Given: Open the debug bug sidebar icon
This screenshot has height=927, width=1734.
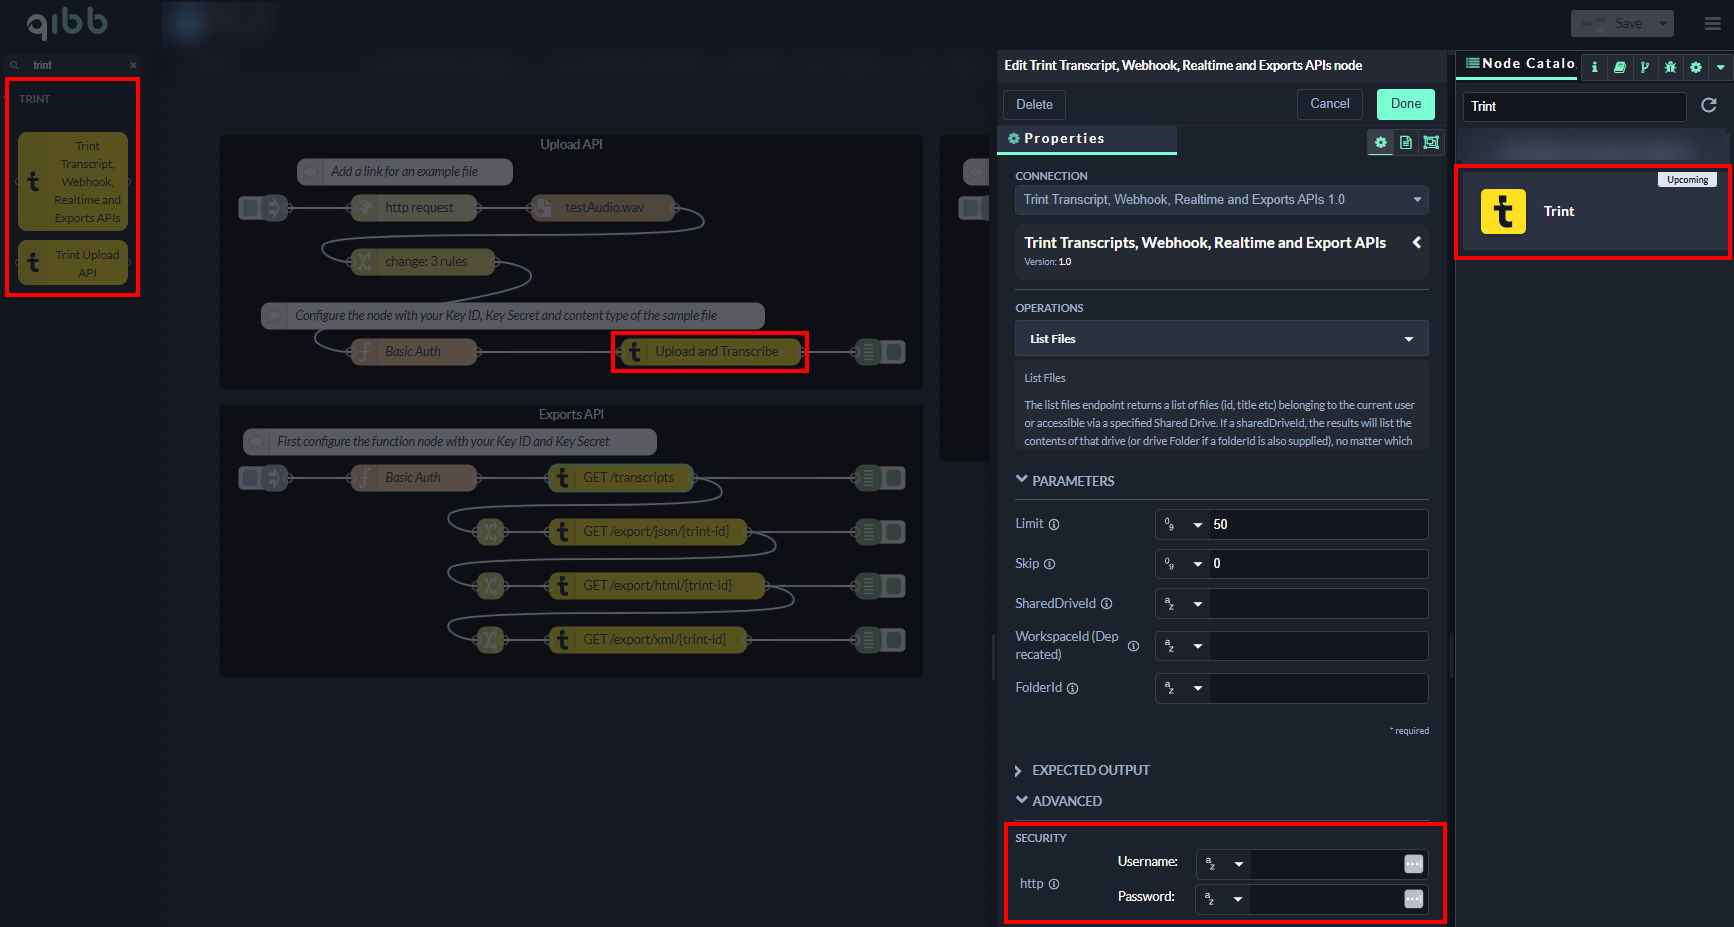Looking at the screenshot, I should click(1670, 67).
